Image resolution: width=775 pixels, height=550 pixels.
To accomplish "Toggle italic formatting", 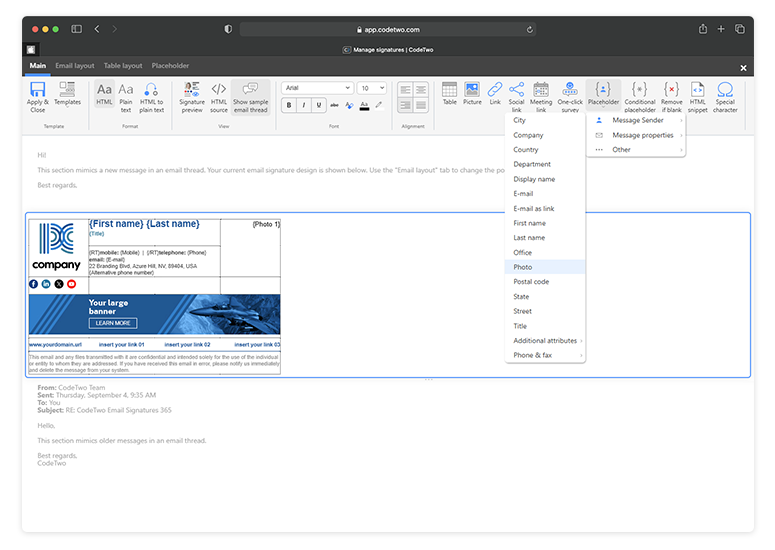I will pyautogui.click(x=303, y=105).
